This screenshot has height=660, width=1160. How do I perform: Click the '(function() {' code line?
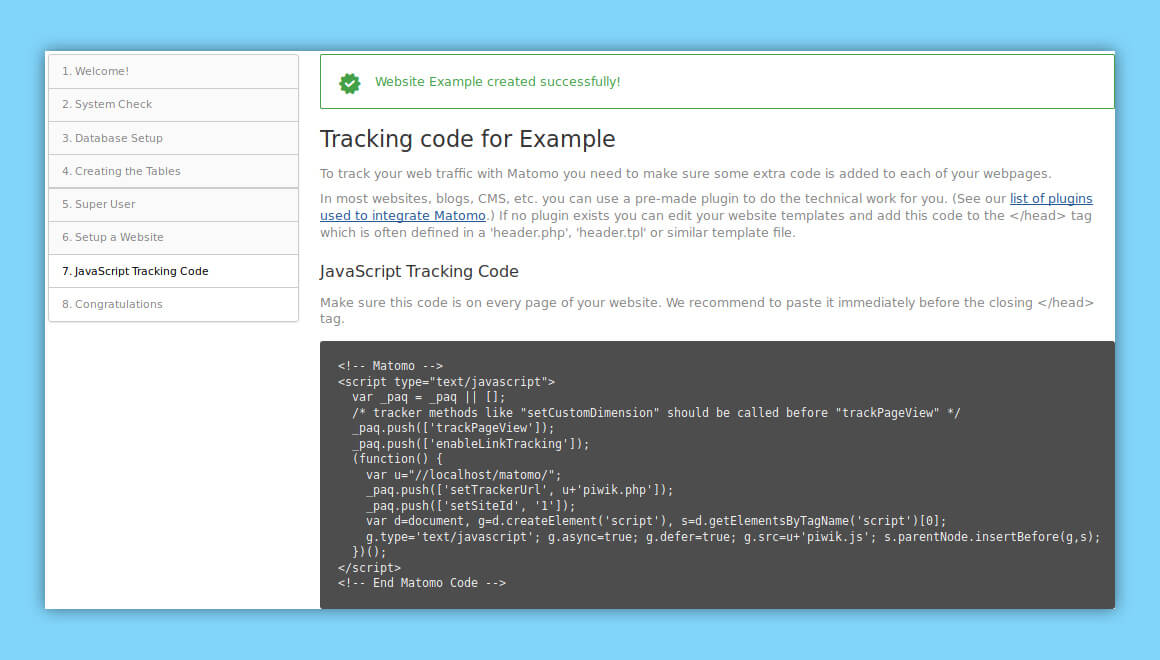coord(397,459)
